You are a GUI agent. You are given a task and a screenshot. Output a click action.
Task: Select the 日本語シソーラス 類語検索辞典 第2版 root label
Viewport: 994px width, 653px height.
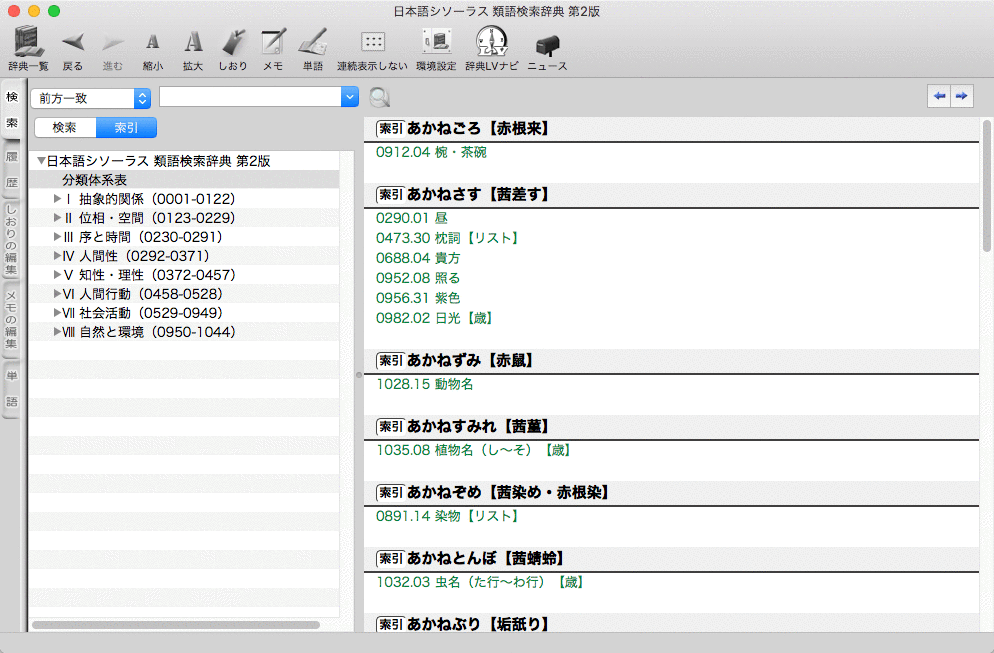click(x=158, y=161)
